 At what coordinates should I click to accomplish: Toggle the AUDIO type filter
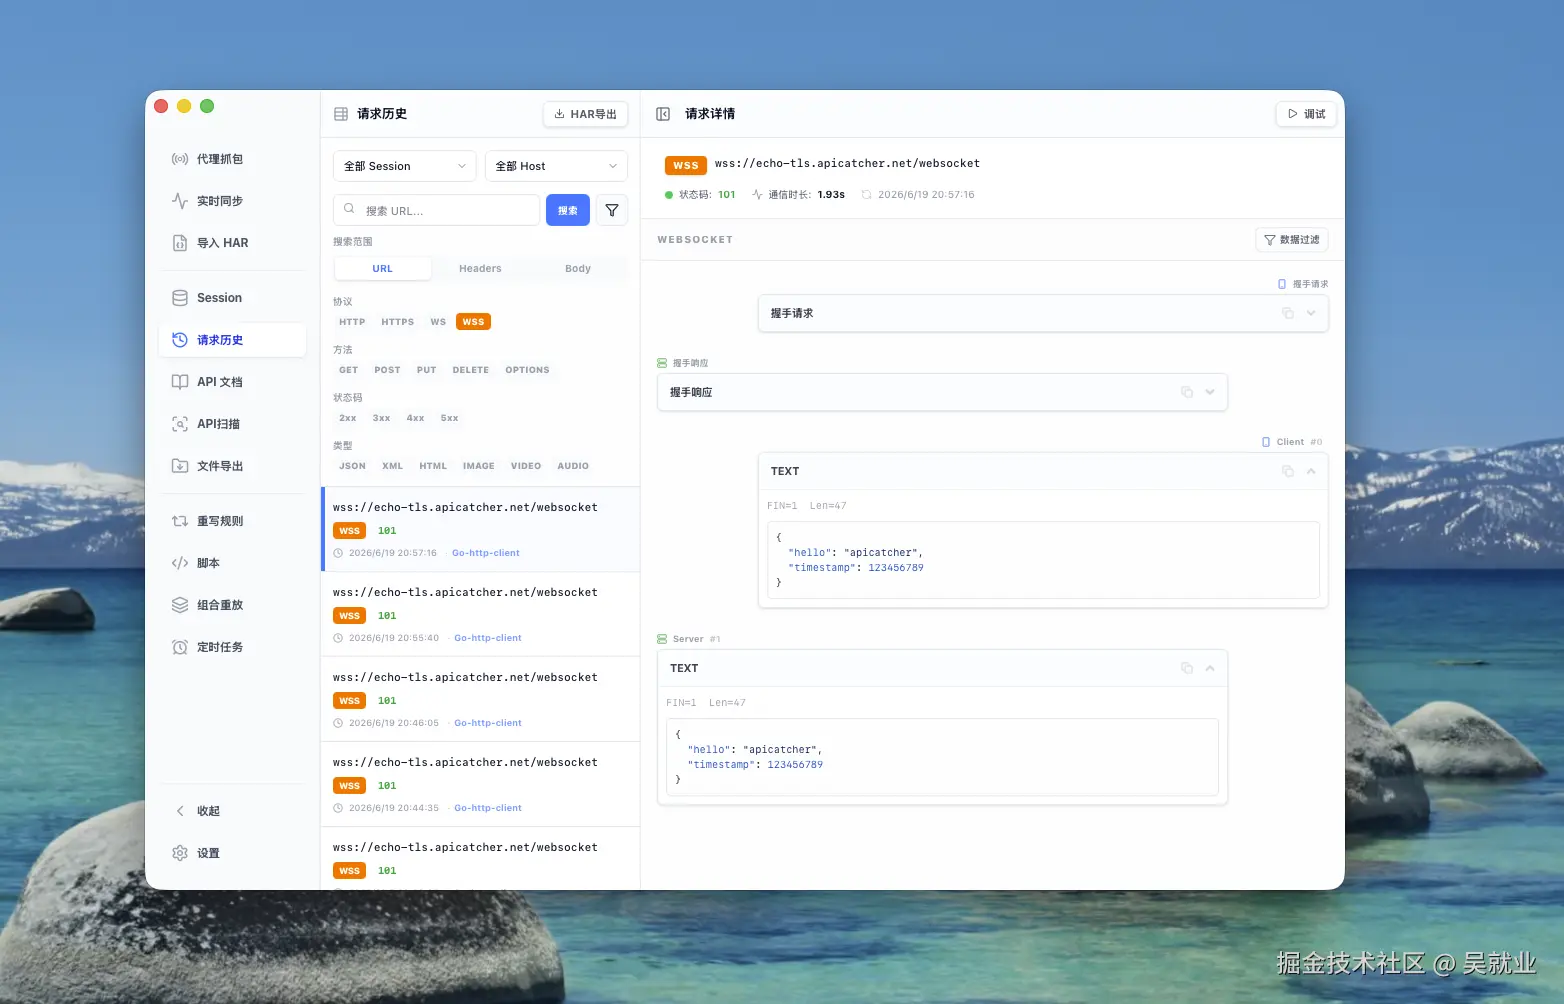click(x=573, y=466)
